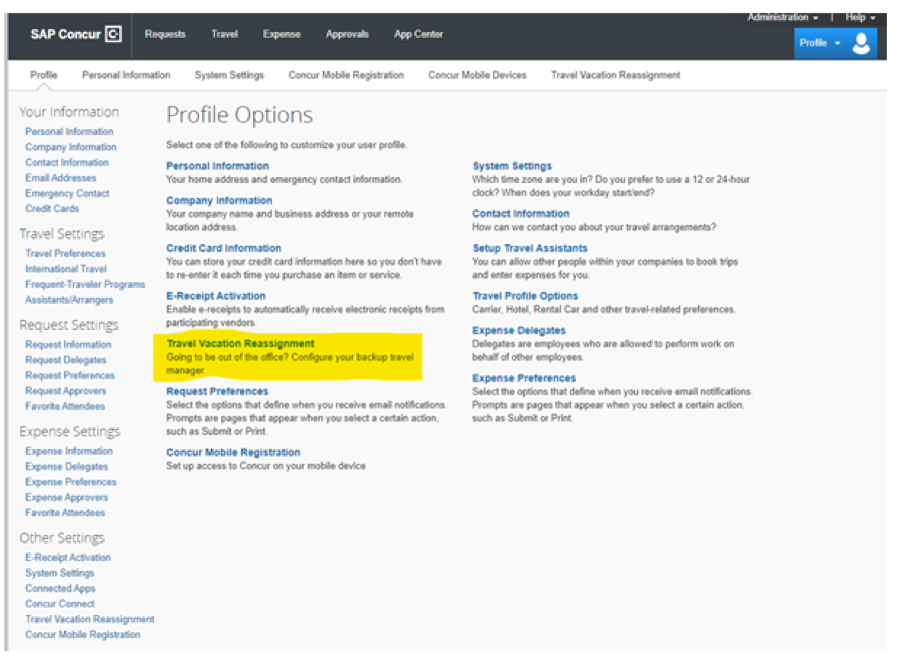Screen dimensions: 912x672
Task: Open the Travel Profile Options link
Action: (x=525, y=296)
